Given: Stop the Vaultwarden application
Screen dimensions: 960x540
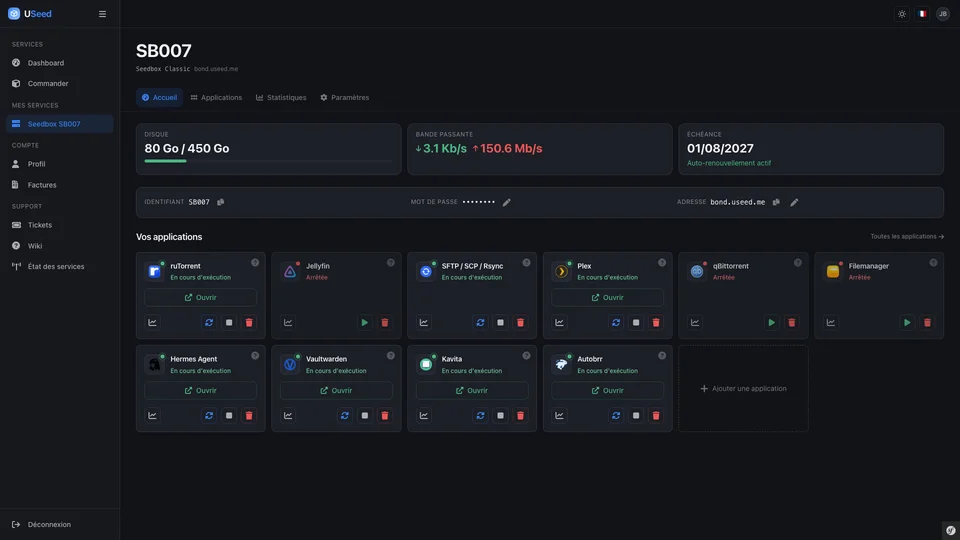Looking at the screenshot, I should 365,416.
